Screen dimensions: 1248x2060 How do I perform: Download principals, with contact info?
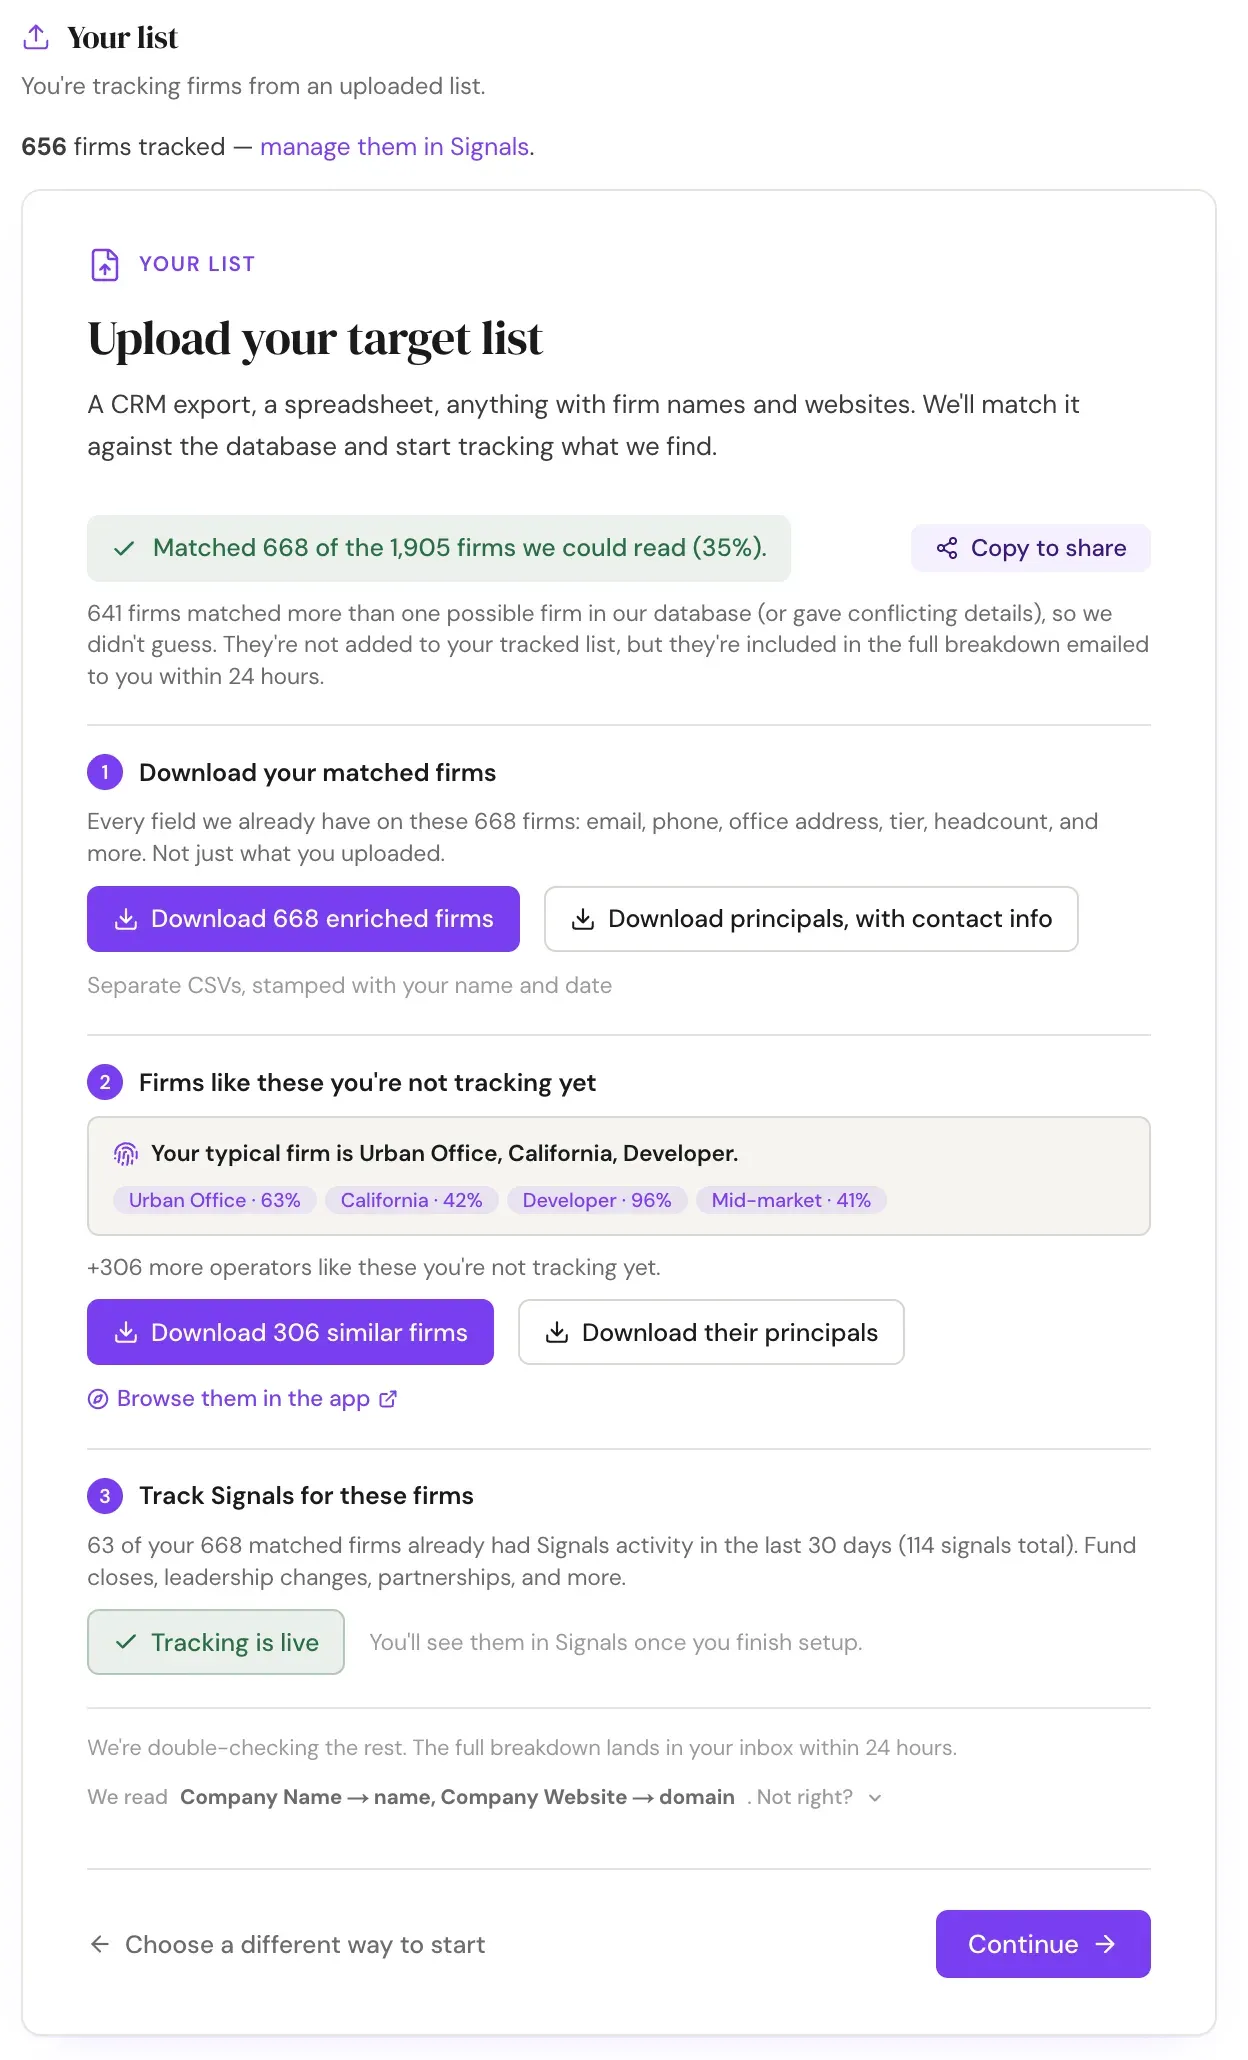[811, 919]
